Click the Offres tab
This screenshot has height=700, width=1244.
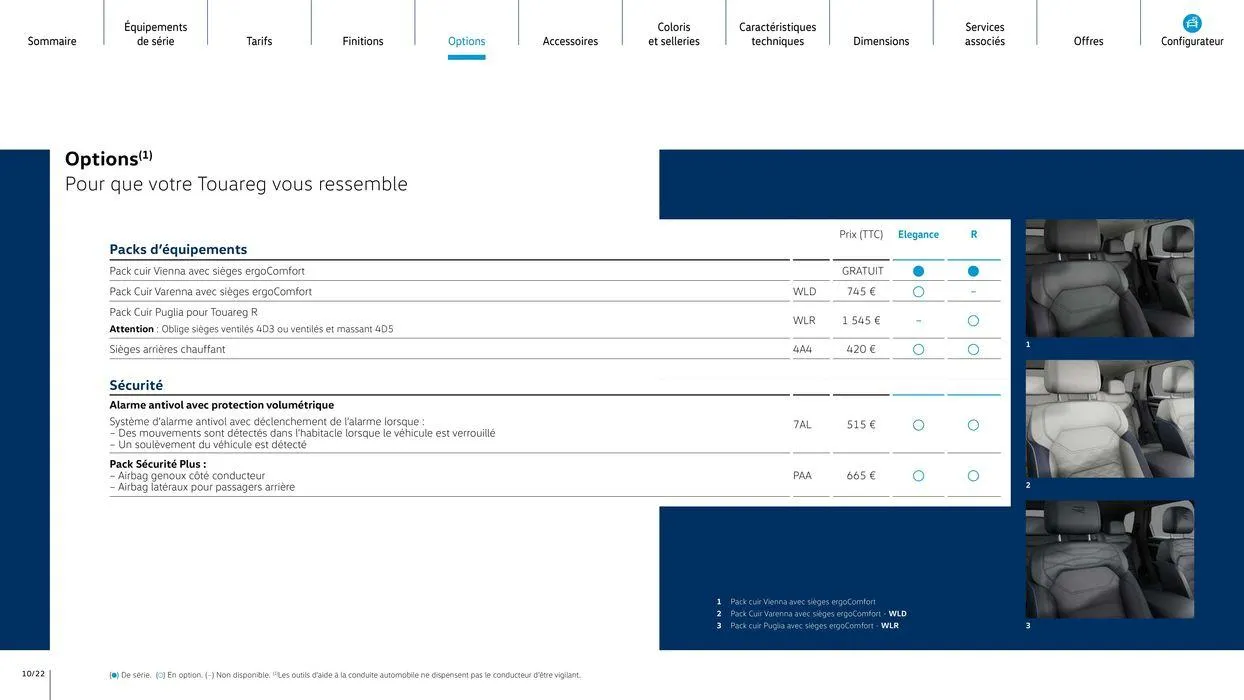pos(1089,41)
